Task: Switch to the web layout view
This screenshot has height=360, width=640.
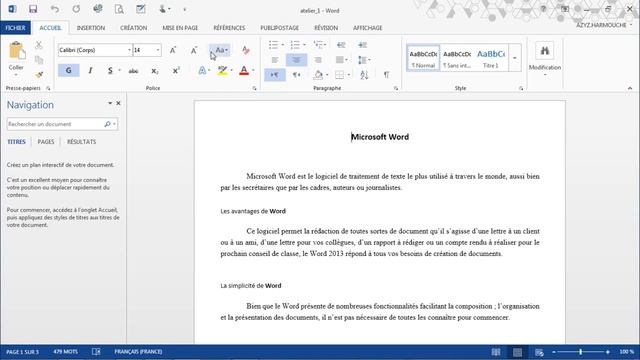Action: [x=539, y=352]
